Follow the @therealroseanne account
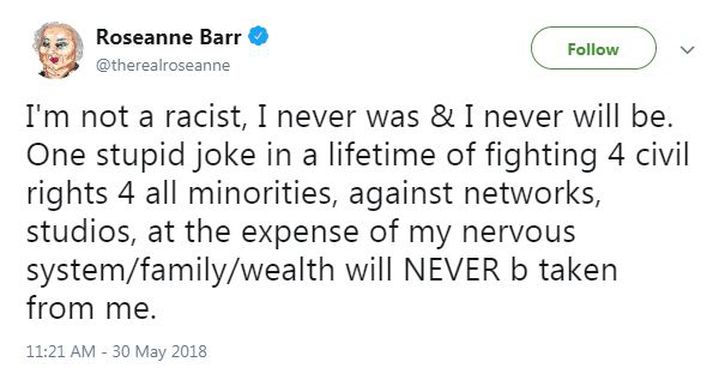The width and height of the screenshot is (713, 374). pyautogui.click(x=593, y=48)
